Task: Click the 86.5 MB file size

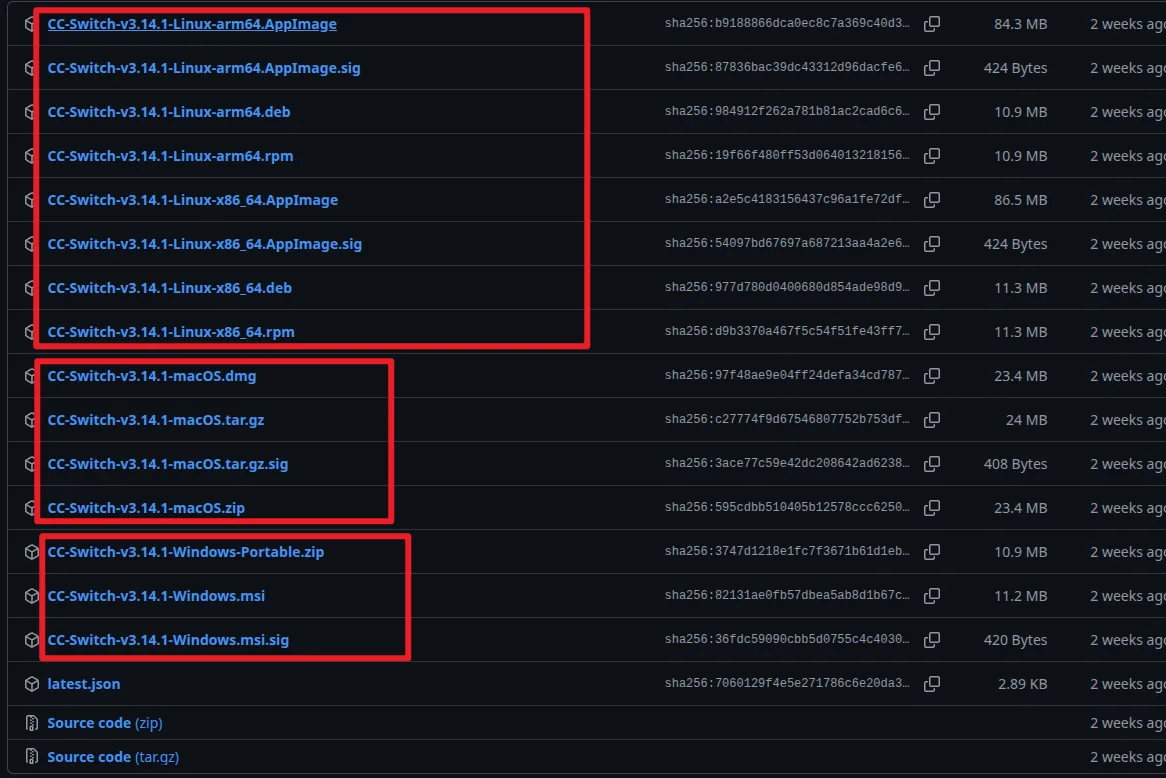Action: click(x=1020, y=199)
